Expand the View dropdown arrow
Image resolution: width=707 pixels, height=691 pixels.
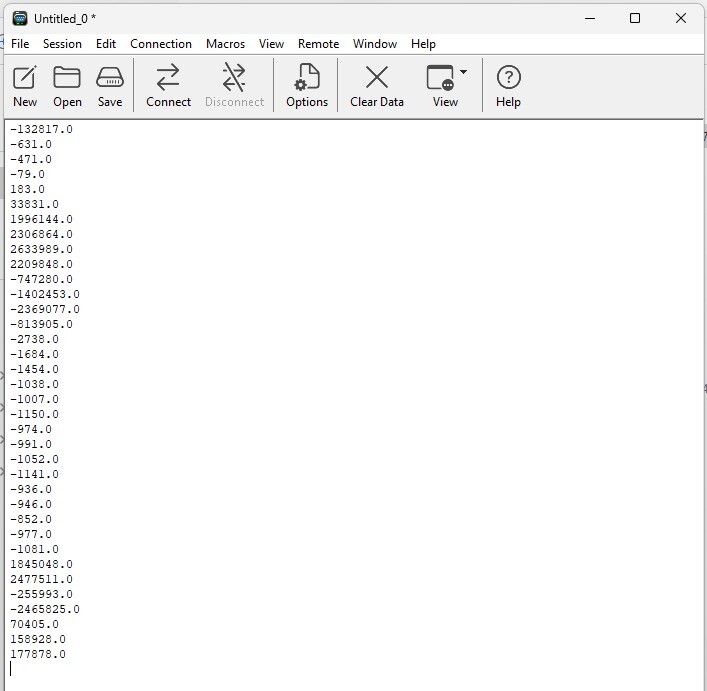coord(463,72)
